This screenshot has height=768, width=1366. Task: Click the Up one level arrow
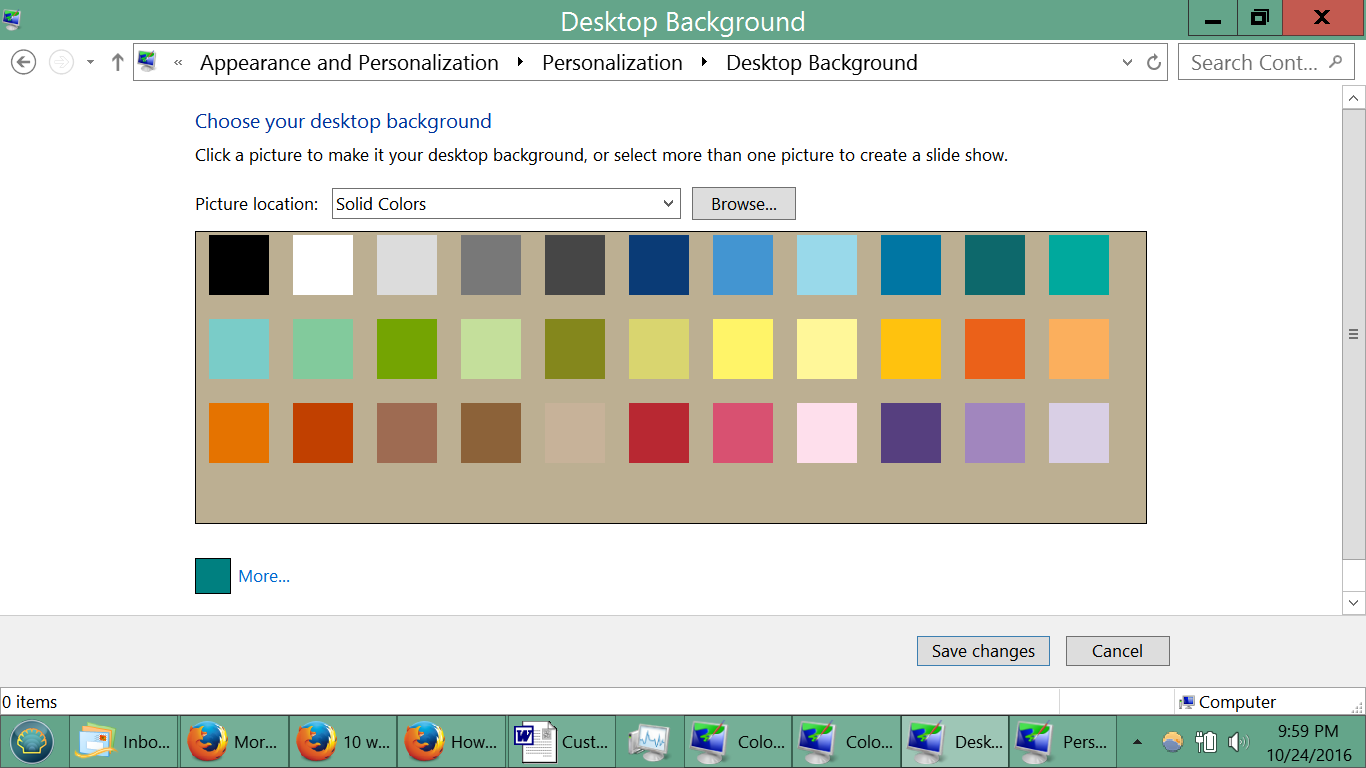(117, 62)
